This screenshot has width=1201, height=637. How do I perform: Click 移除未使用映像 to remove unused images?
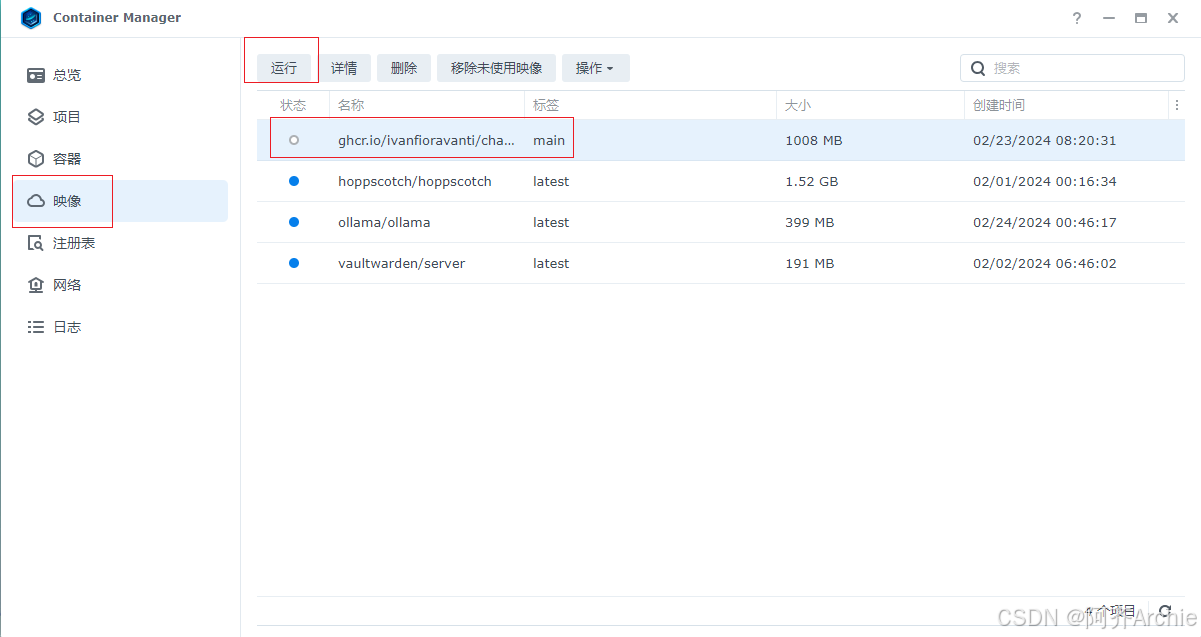pyautogui.click(x=496, y=67)
